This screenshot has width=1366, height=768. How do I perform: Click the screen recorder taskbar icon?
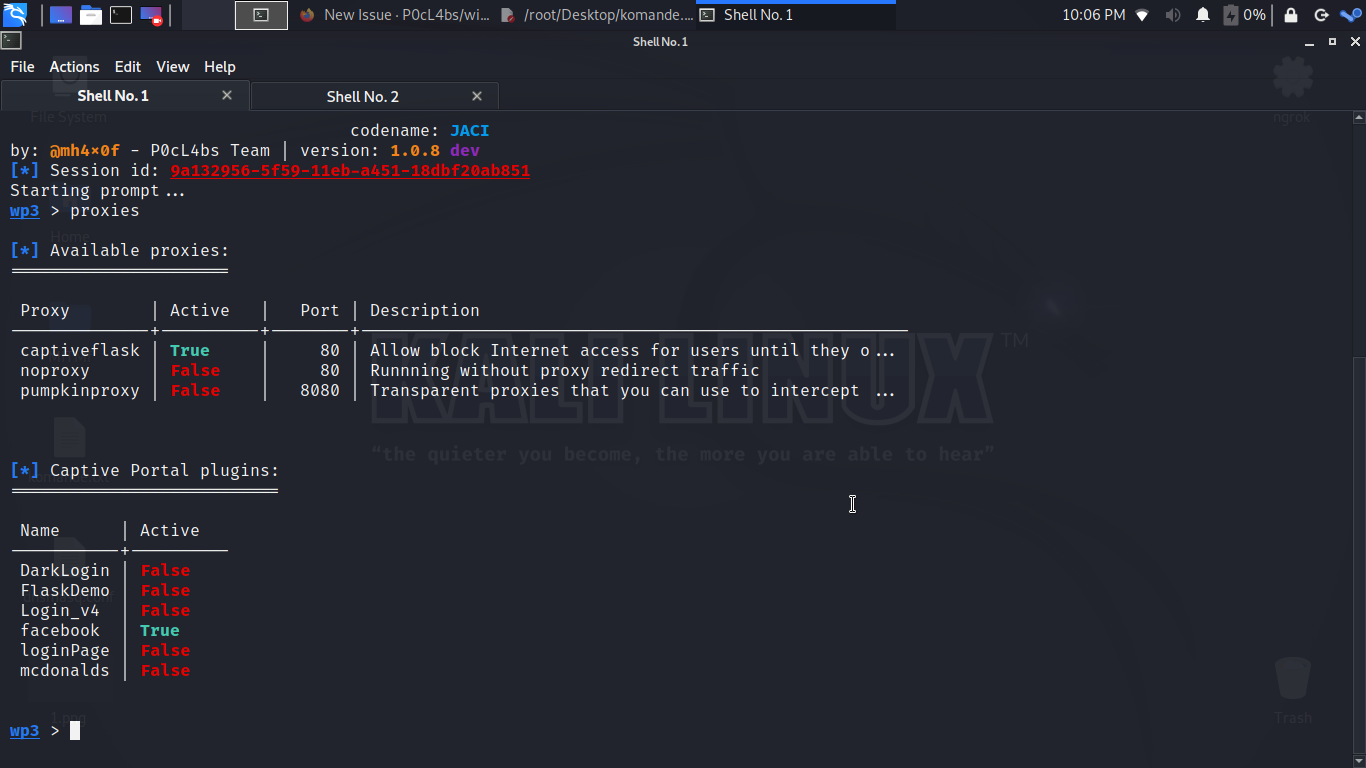(150, 15)
